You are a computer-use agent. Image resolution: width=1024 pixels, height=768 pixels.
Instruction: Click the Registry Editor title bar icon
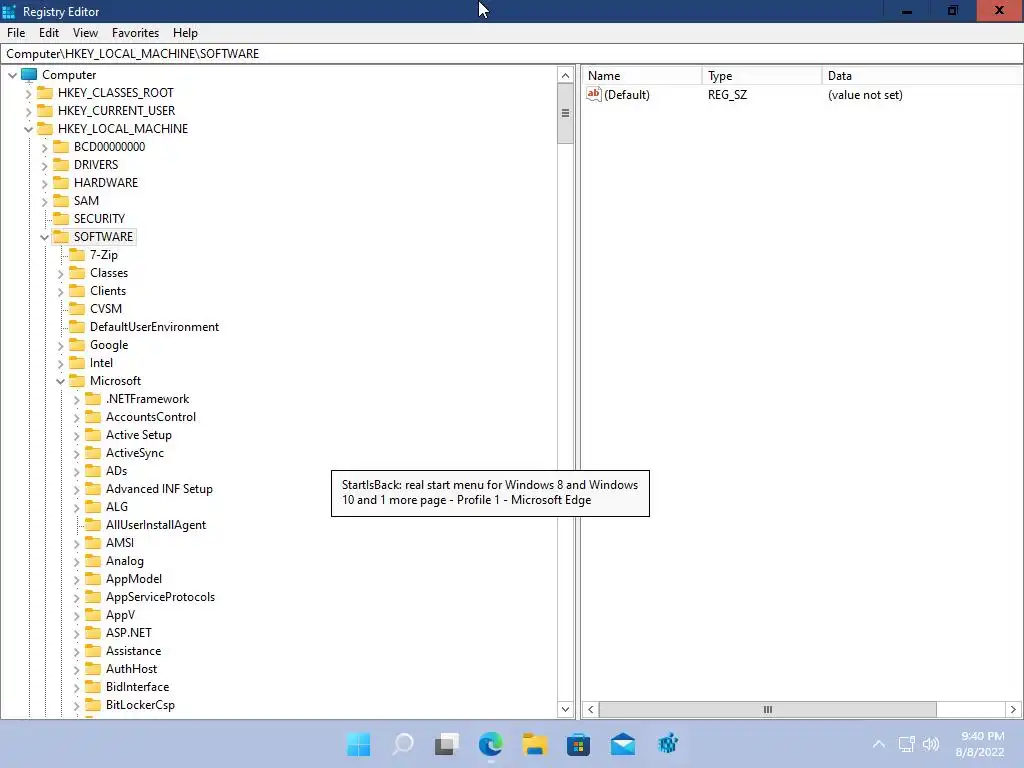(8, 12)
